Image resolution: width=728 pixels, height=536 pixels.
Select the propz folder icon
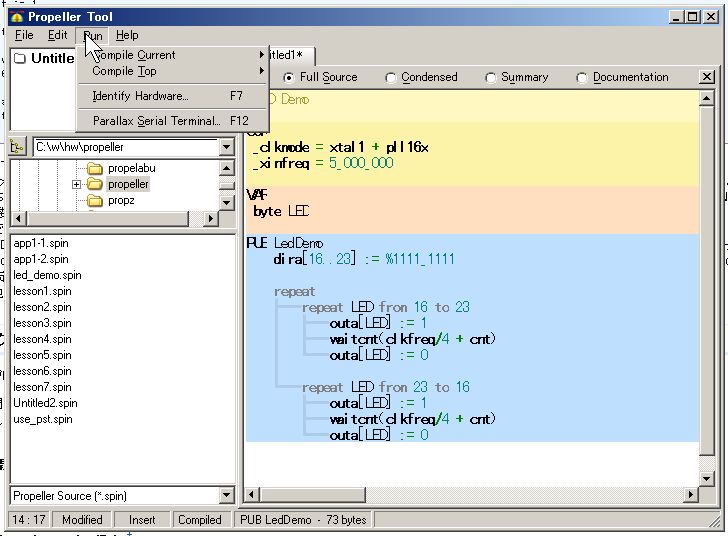[95, 201]
